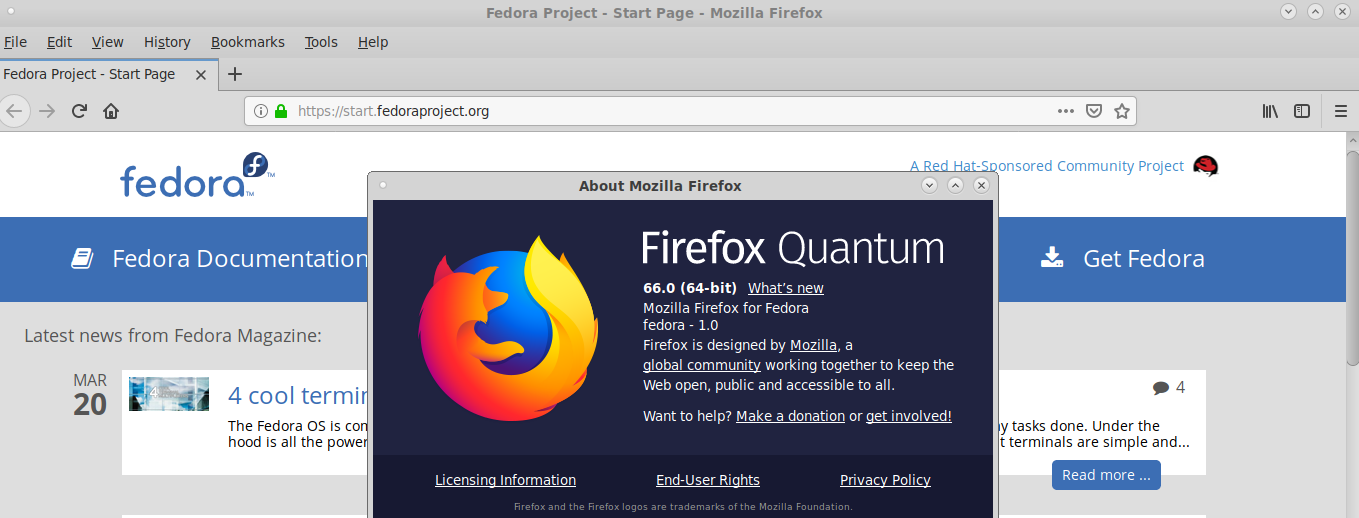The image size is (1359, 518).
Task: Minimize the About Mozilla Firefox dialog
Action: pos(929,185)
